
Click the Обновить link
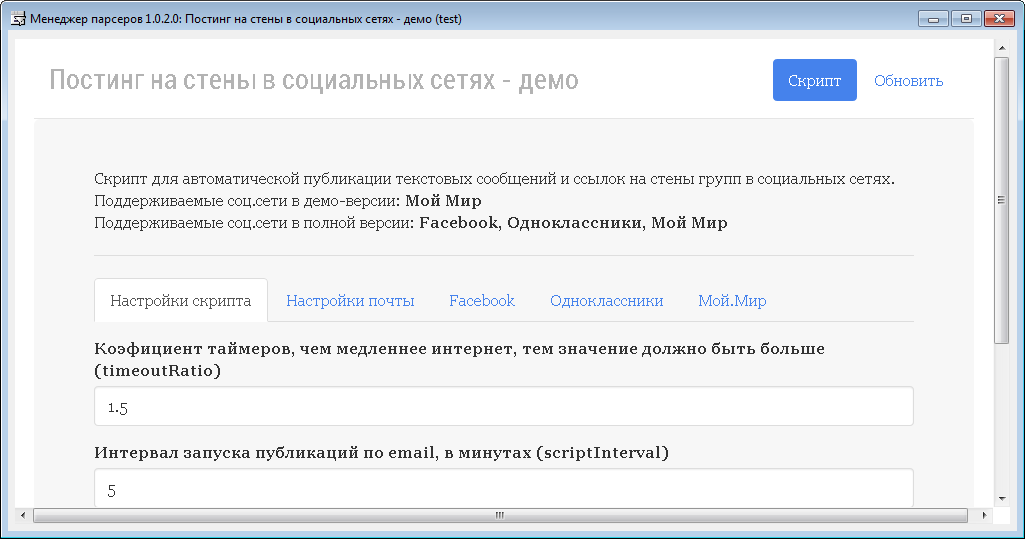click(x=908, y=81)
